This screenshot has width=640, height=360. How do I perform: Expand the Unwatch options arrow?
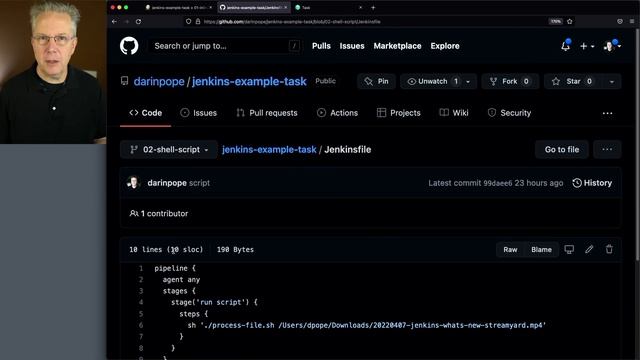(469, 81)
